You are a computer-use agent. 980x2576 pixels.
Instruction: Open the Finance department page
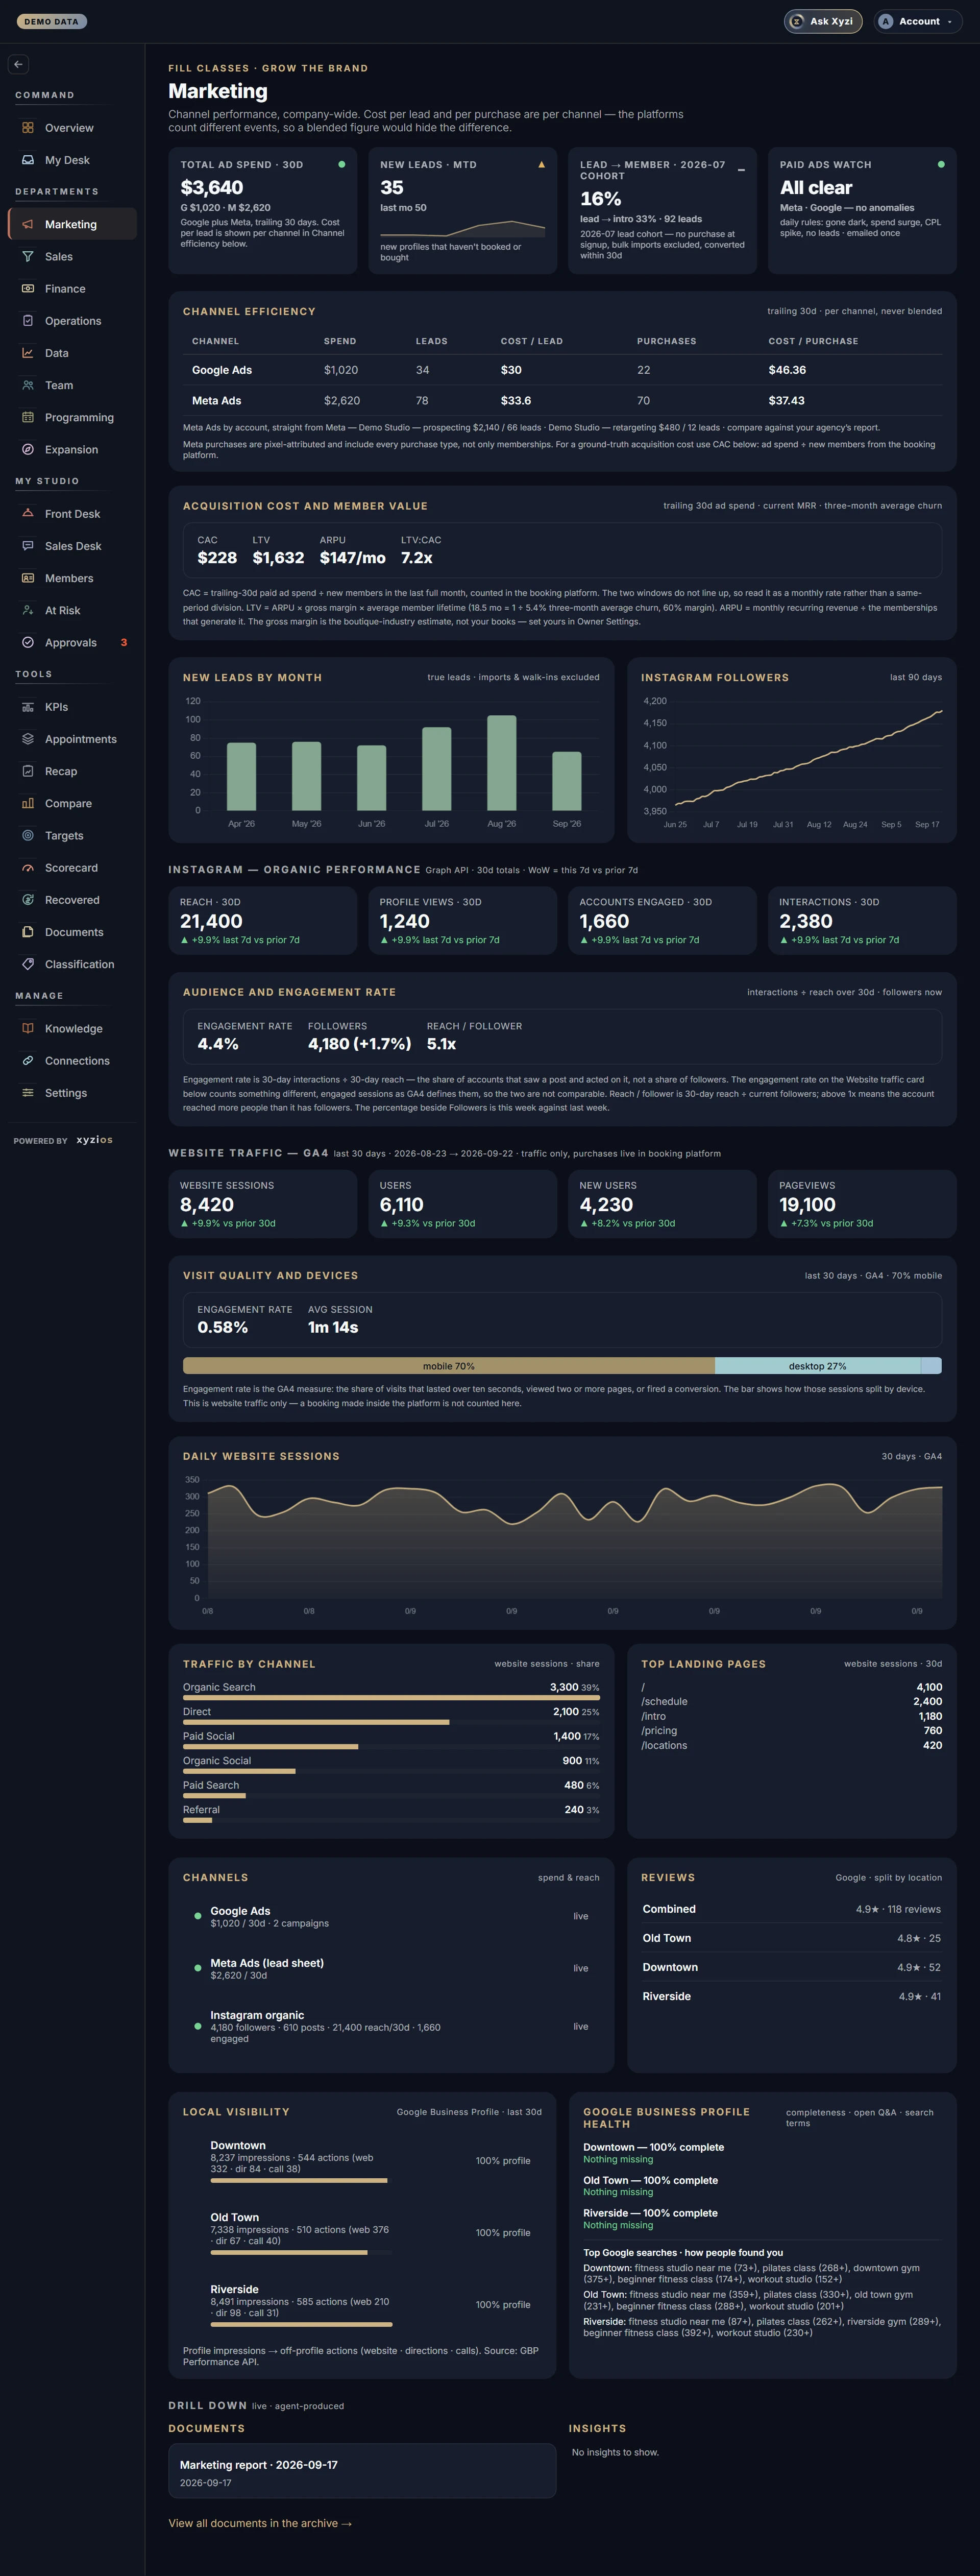click(x=72, y=288)
